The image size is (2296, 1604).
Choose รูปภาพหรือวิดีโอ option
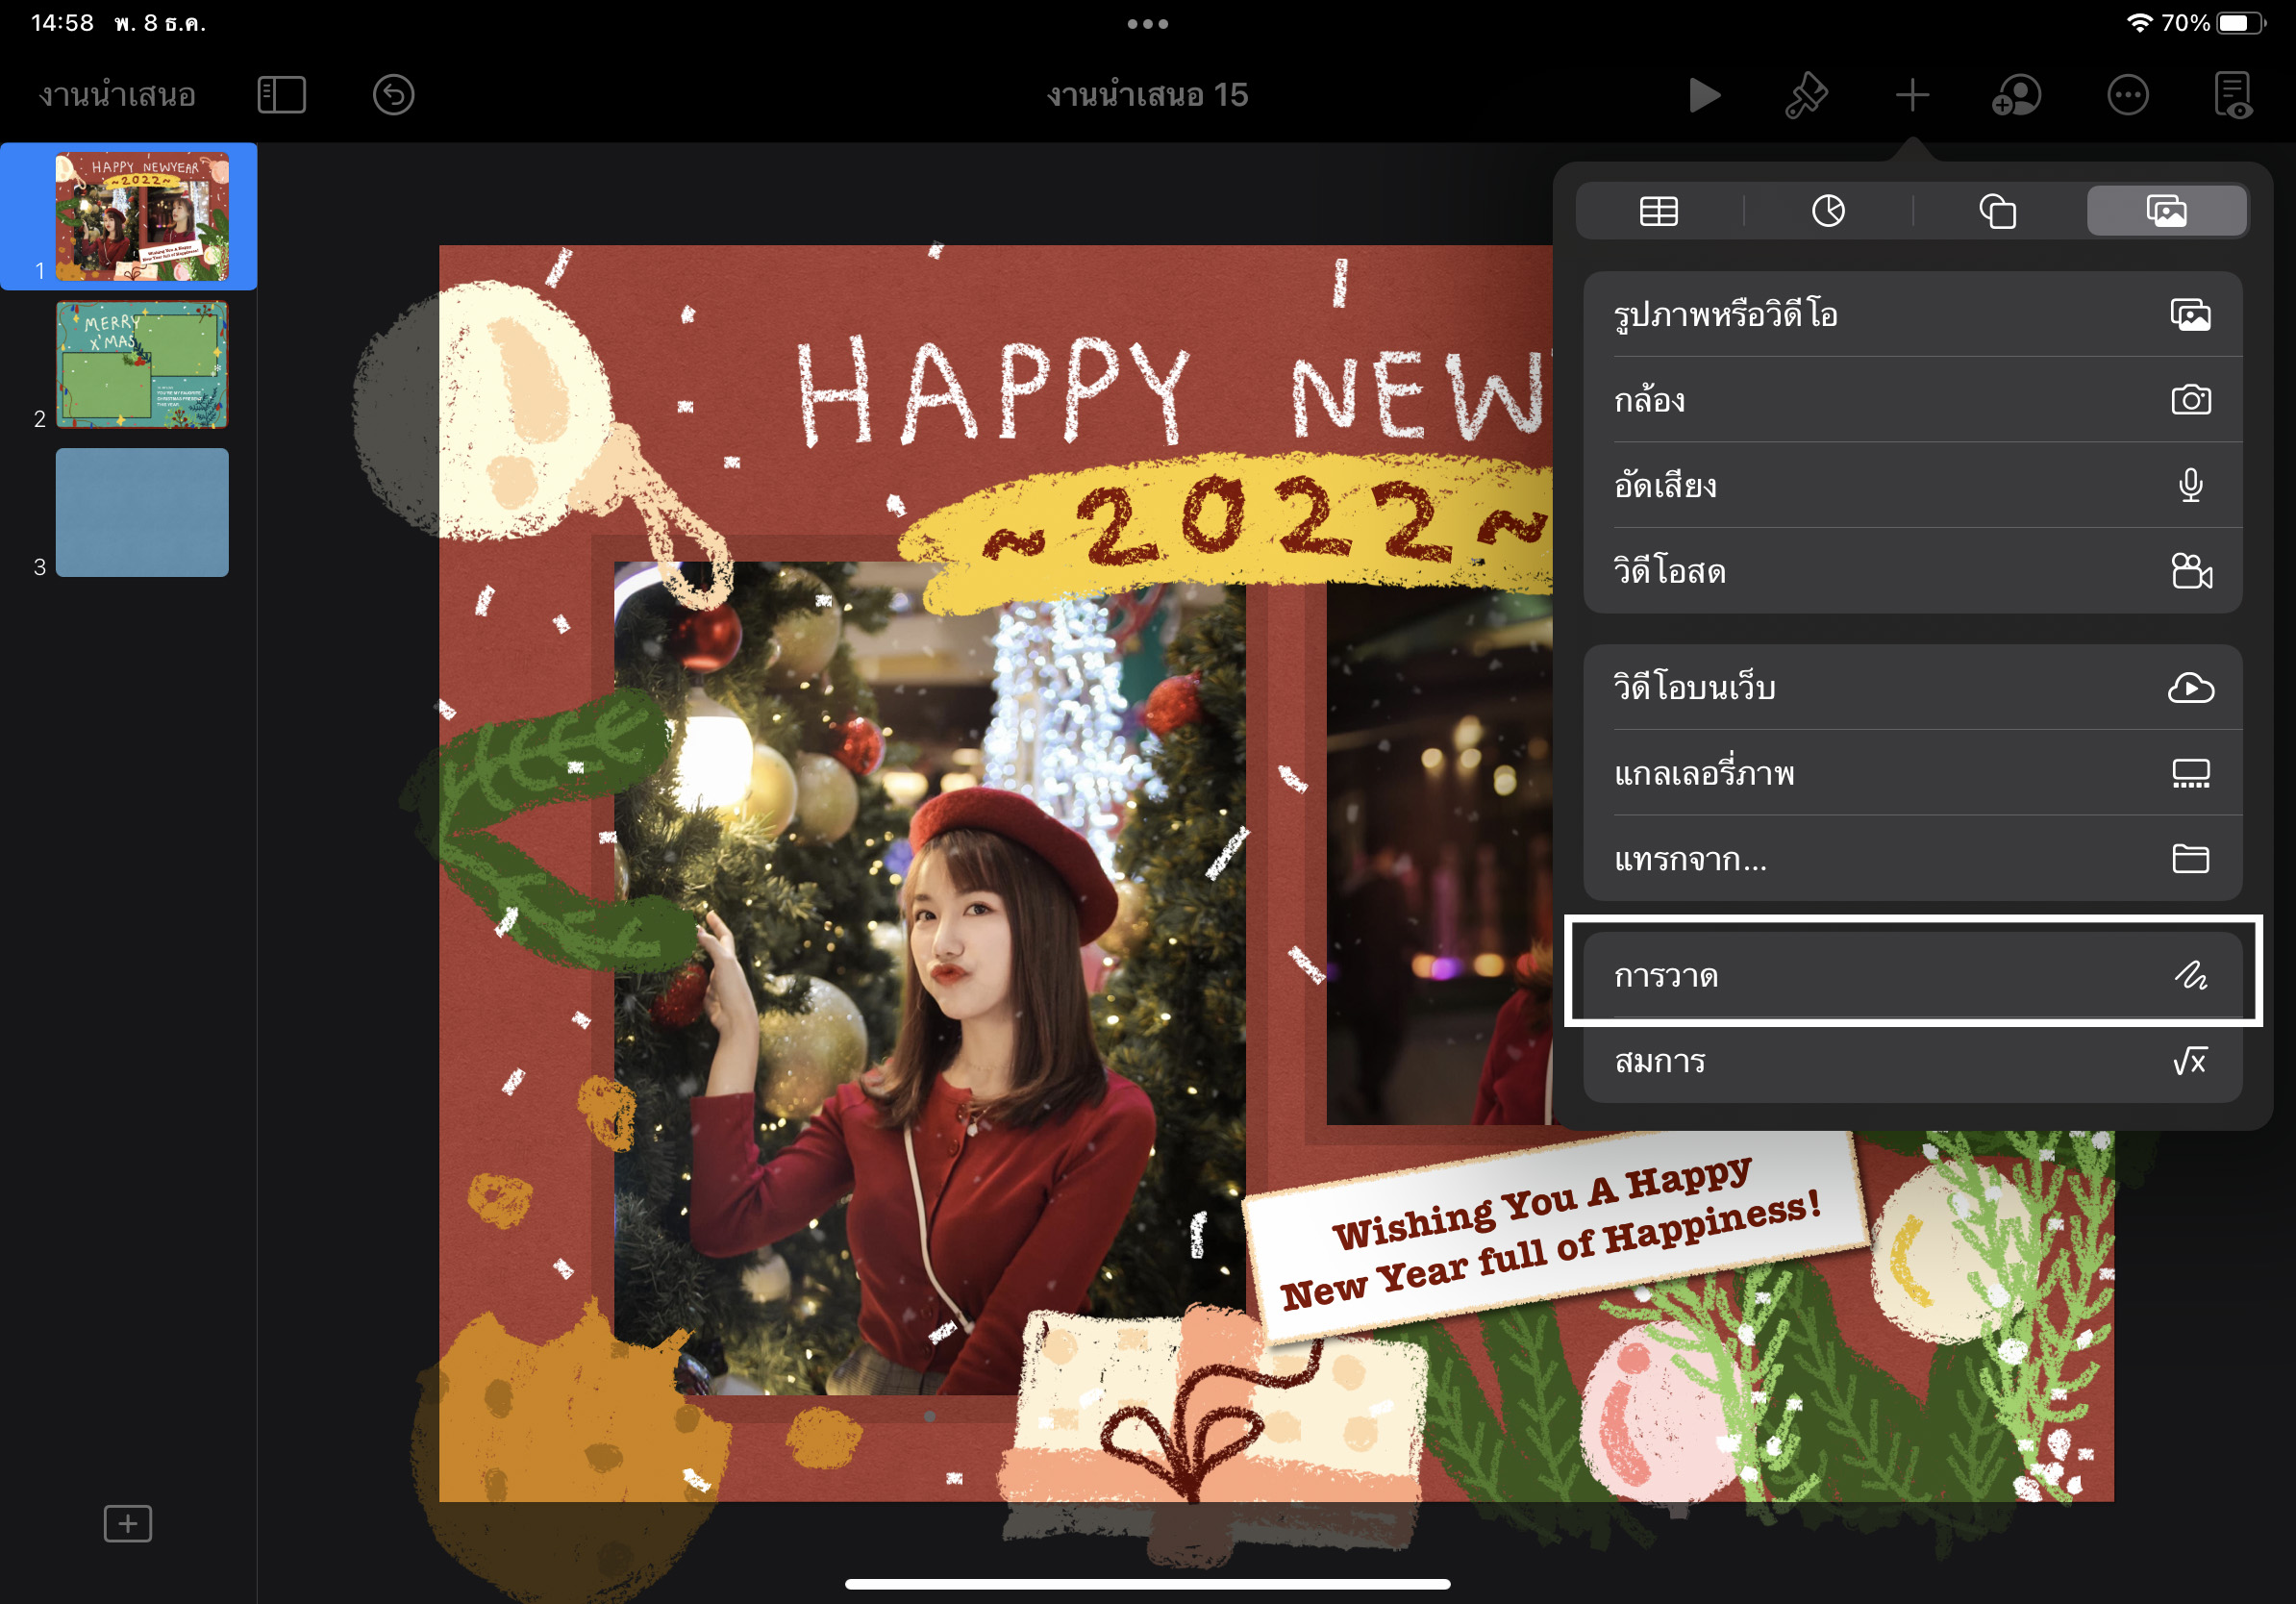[x=1911, y=315]
